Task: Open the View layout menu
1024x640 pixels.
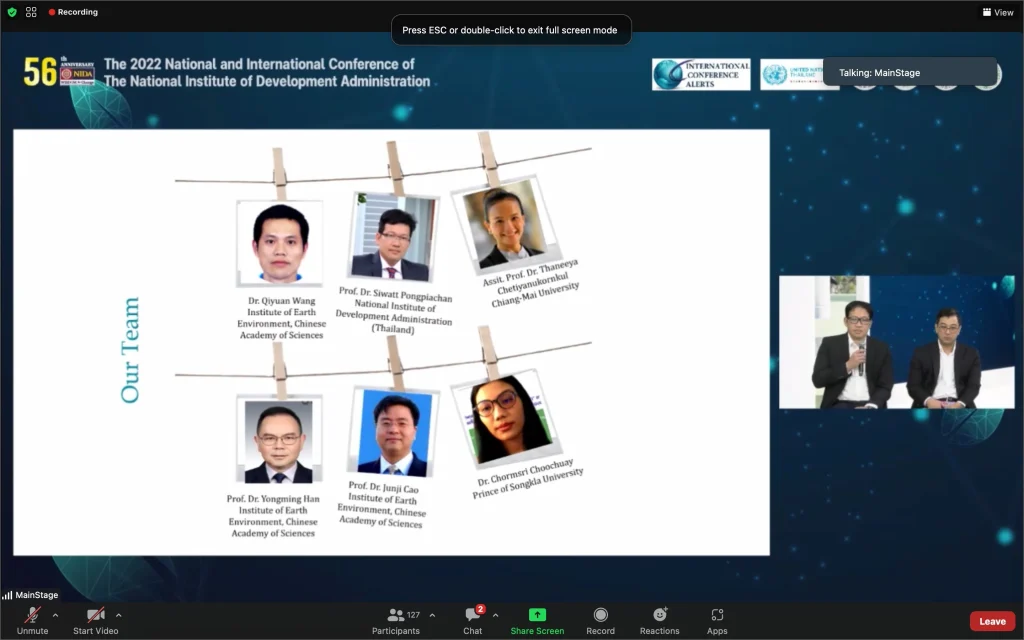Action: pos(998,12)
